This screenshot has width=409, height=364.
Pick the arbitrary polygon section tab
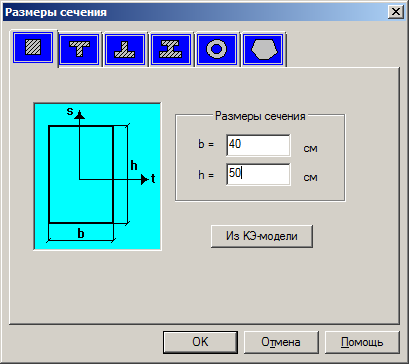coord(263,49)
